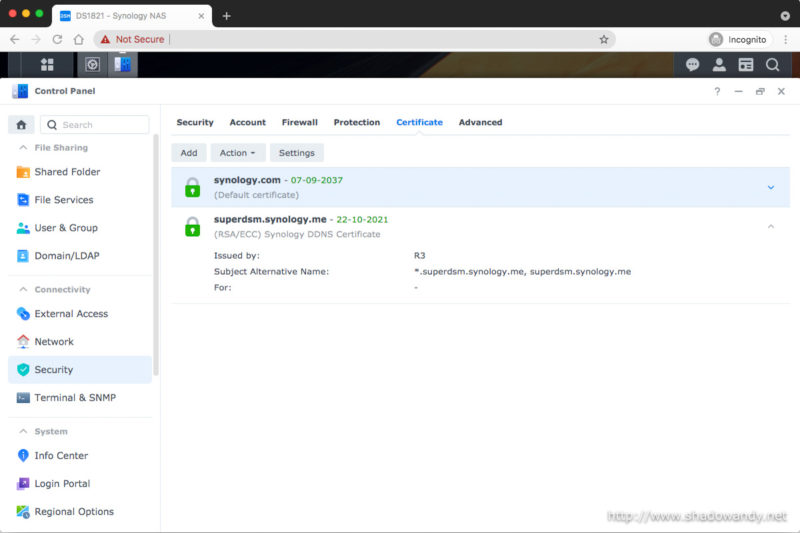Open the Chrome three-dot menu
This screenshot has width=800, height=533.
pos(785,39)
